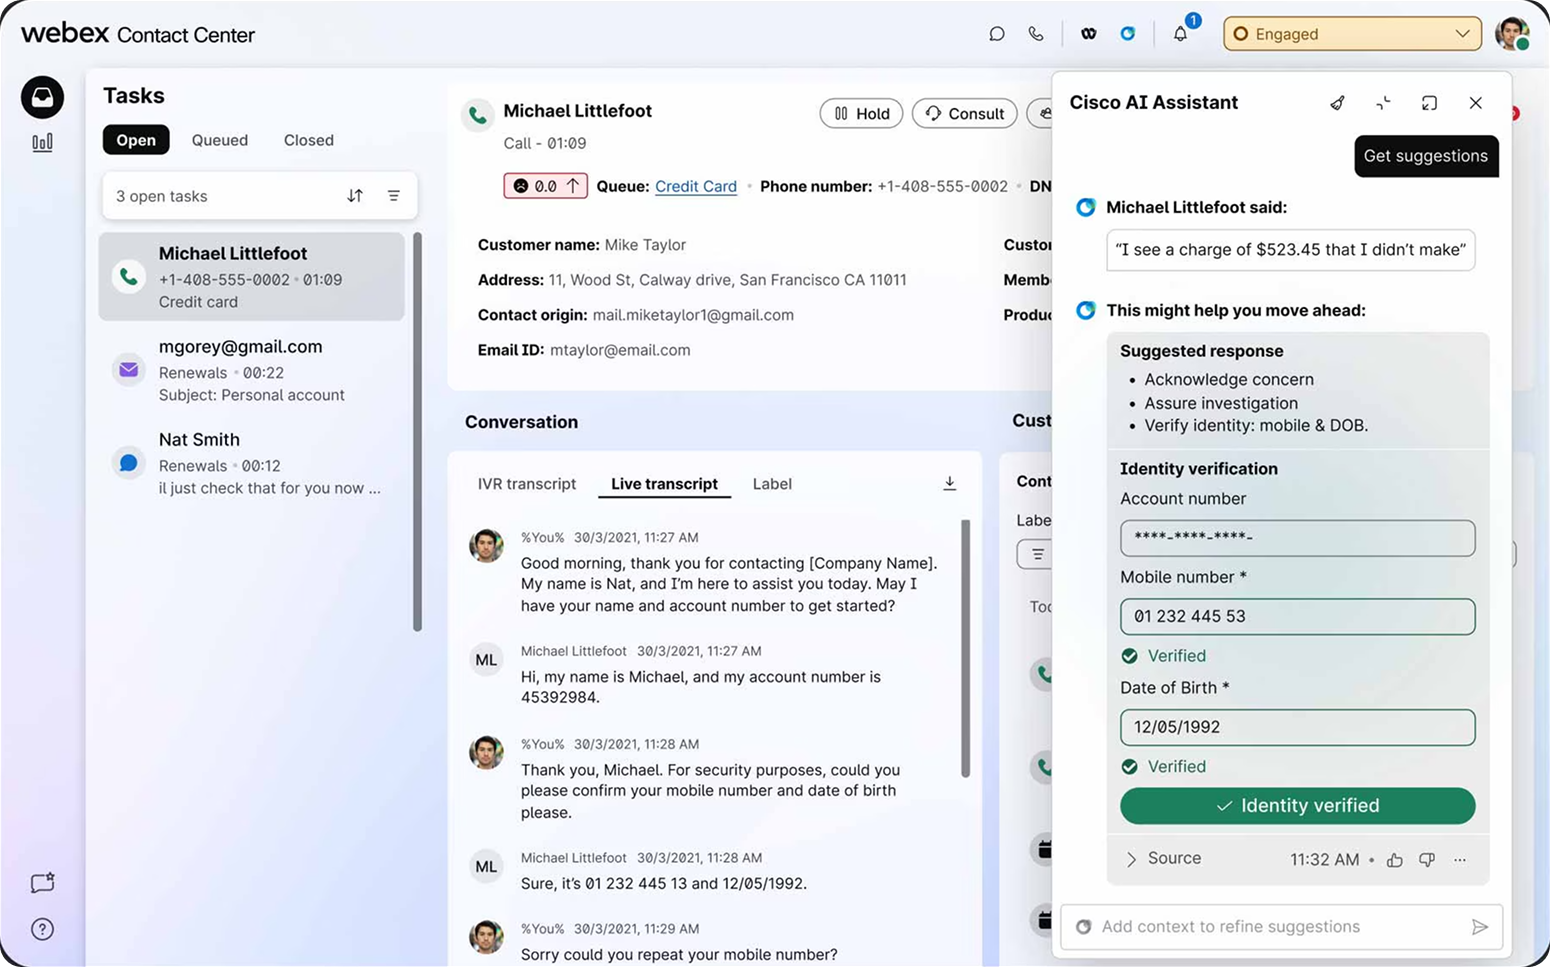Screen dimensions: 1550x967
Task: Put the call on Hold
Action: [861, 114]
